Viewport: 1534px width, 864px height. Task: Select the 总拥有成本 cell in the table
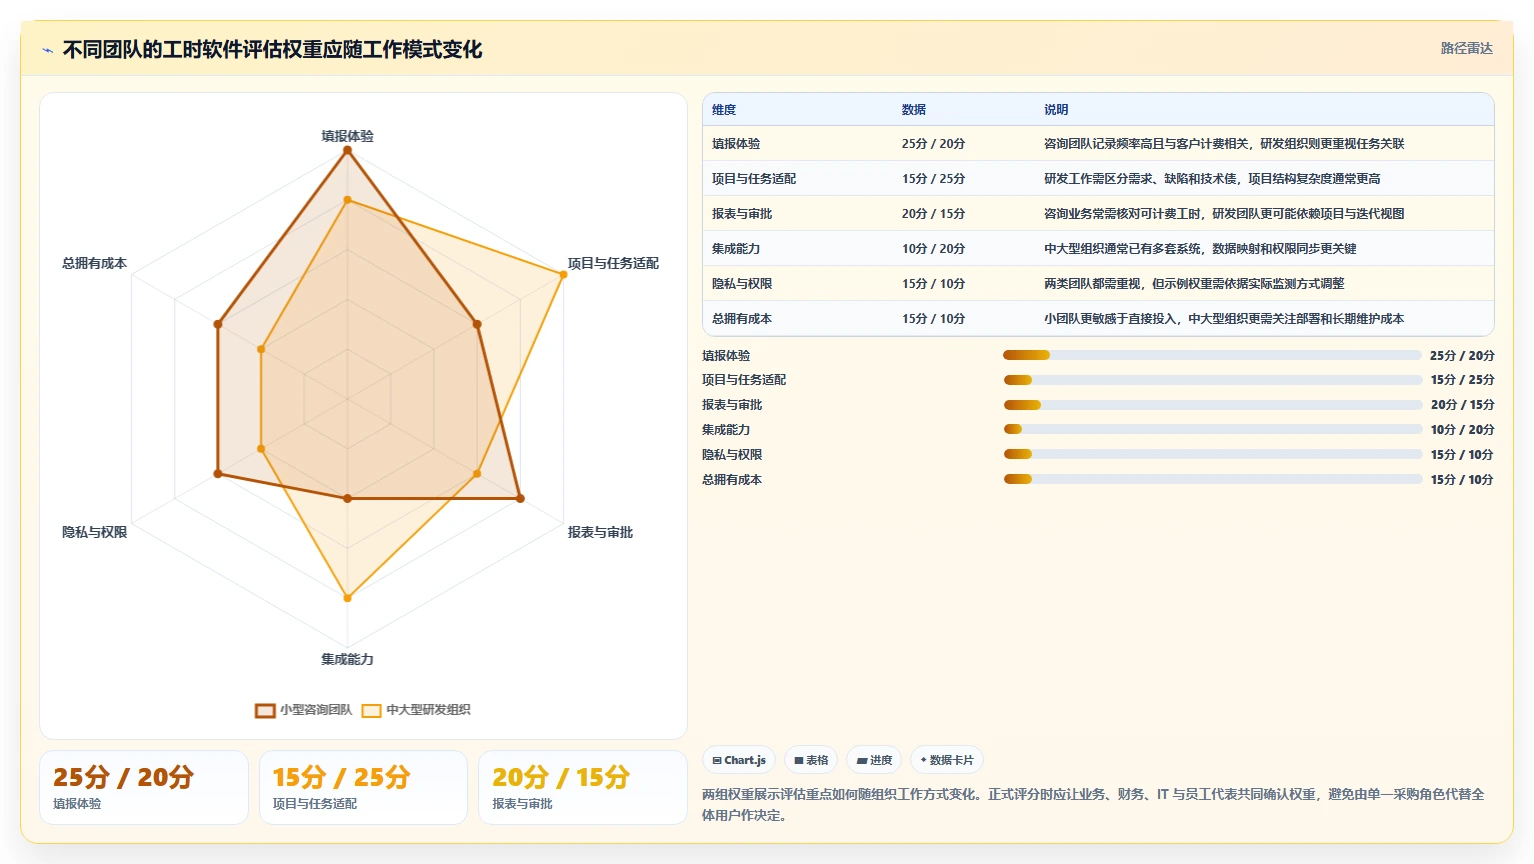tap(742, 319)
